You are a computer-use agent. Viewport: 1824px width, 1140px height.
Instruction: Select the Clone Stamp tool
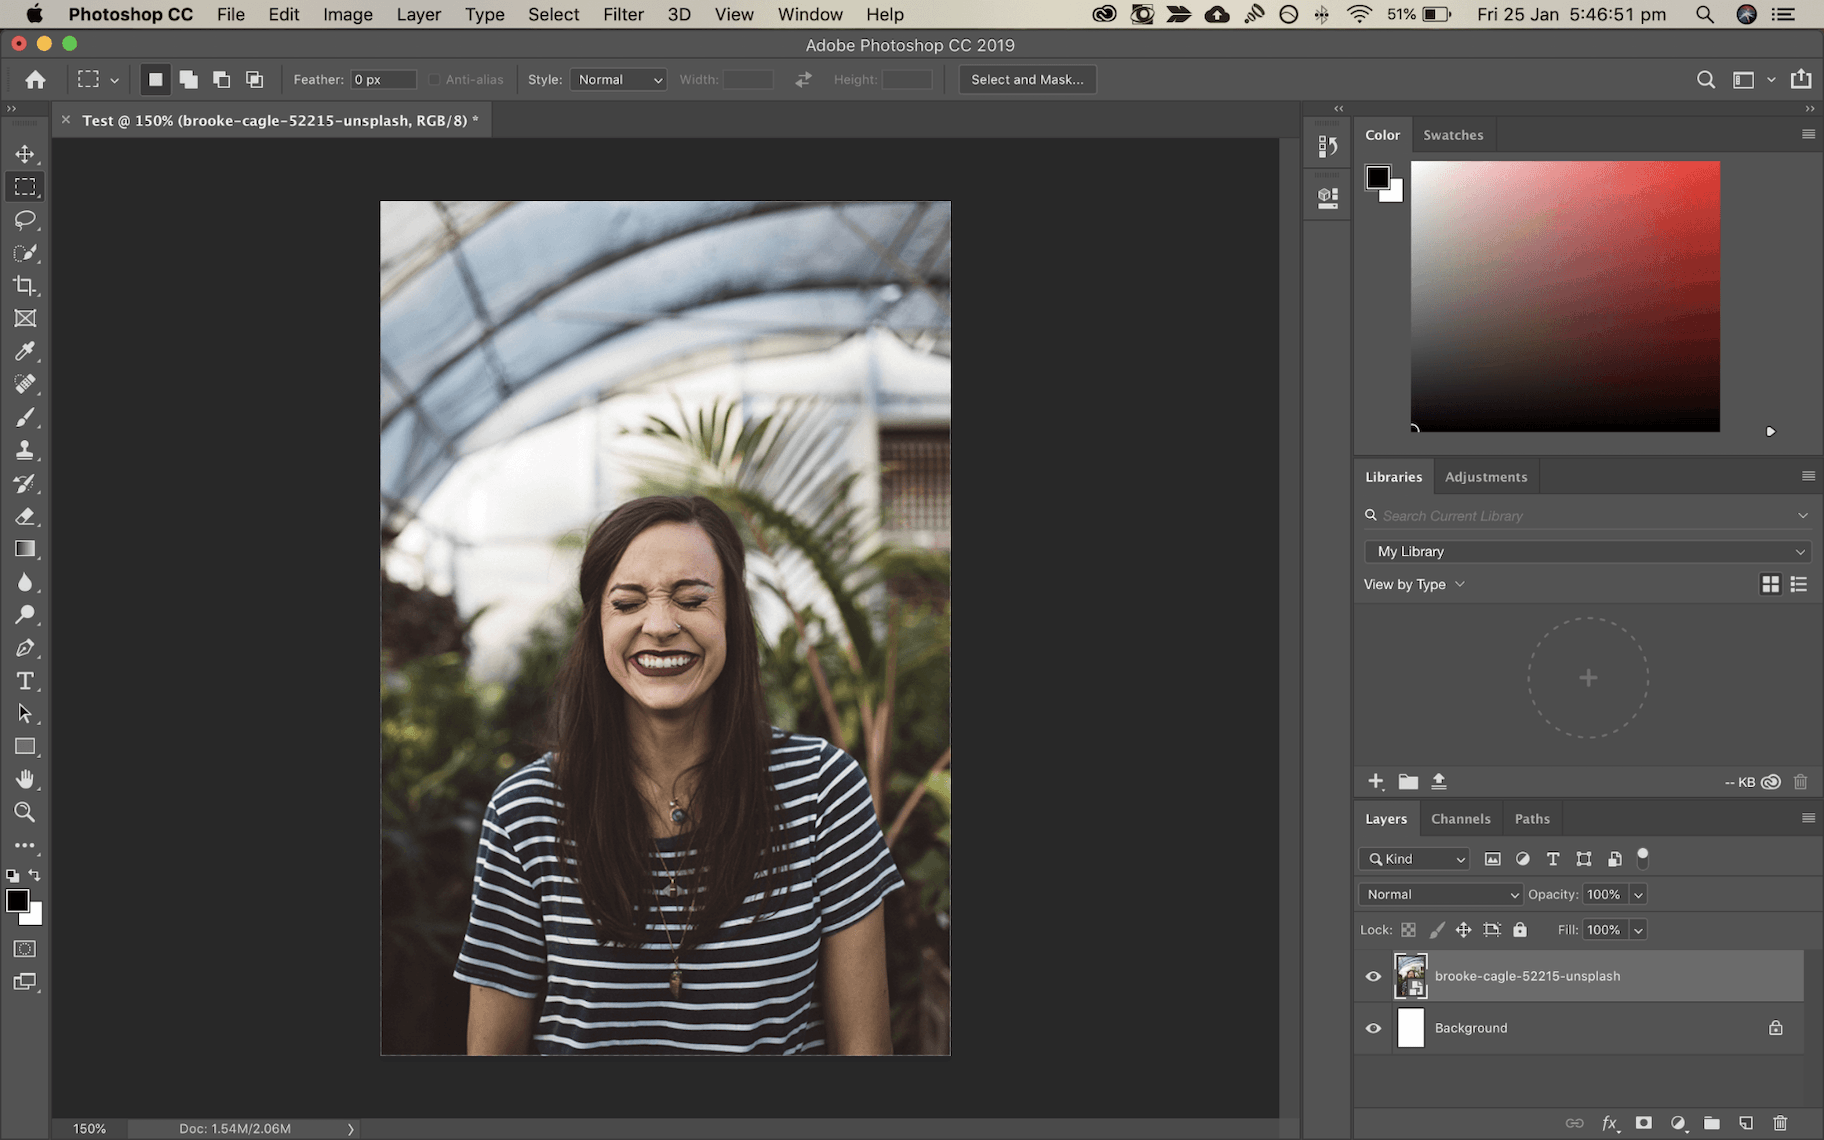[x=25, y=450]
